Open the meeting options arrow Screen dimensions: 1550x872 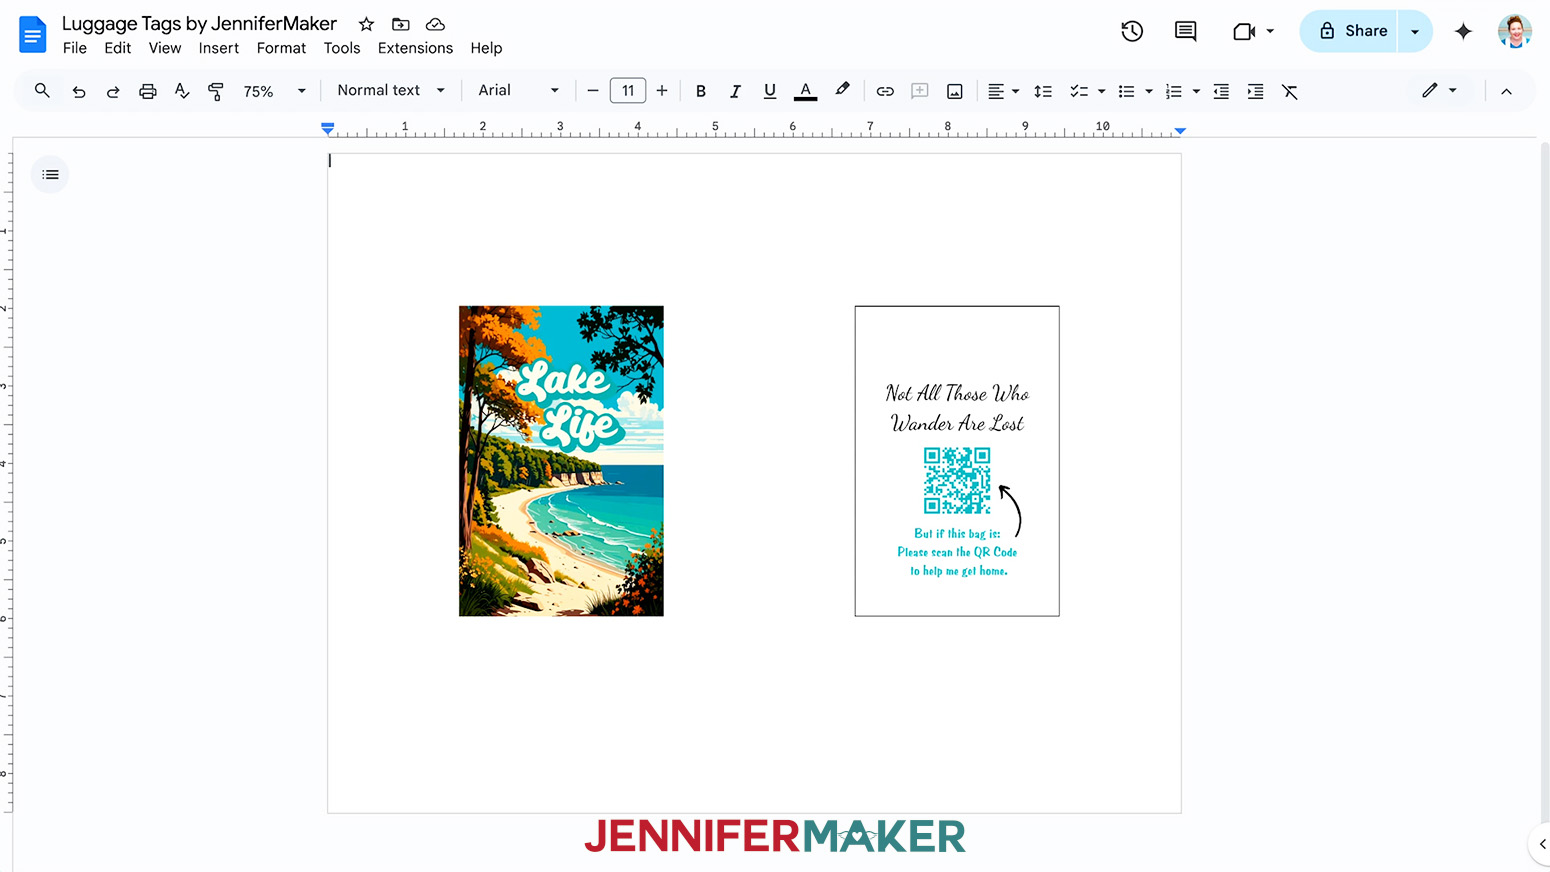coord(1270,31)
